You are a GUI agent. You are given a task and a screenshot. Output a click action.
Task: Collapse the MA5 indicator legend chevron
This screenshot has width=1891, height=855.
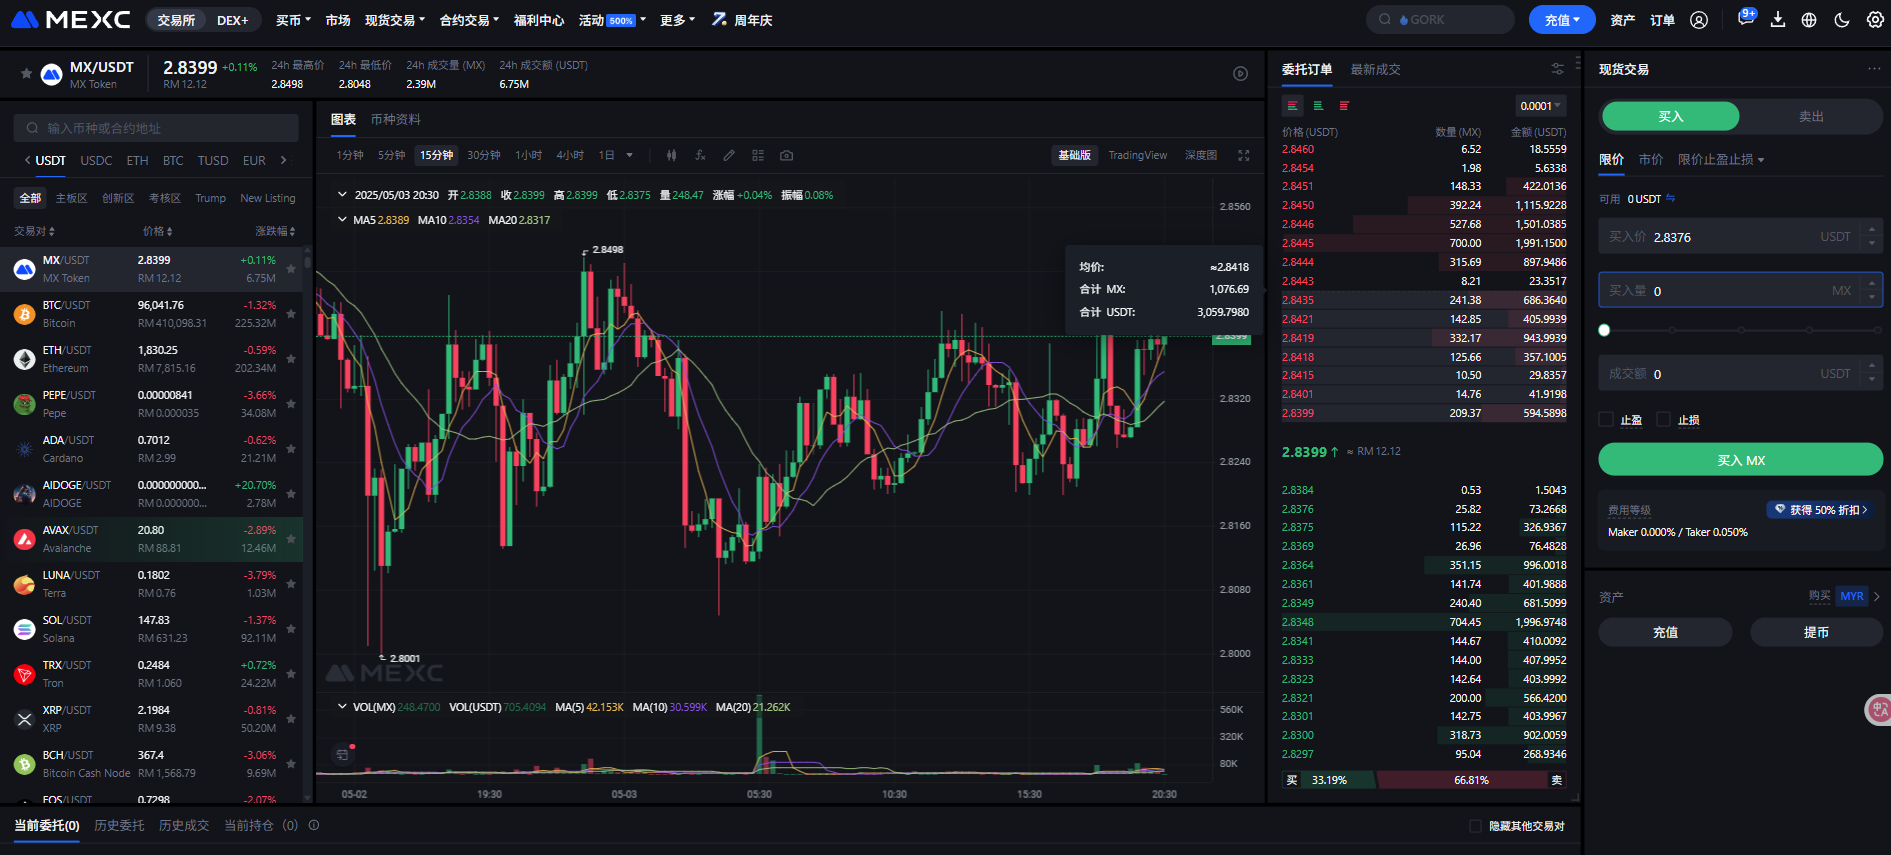point(342,220)
